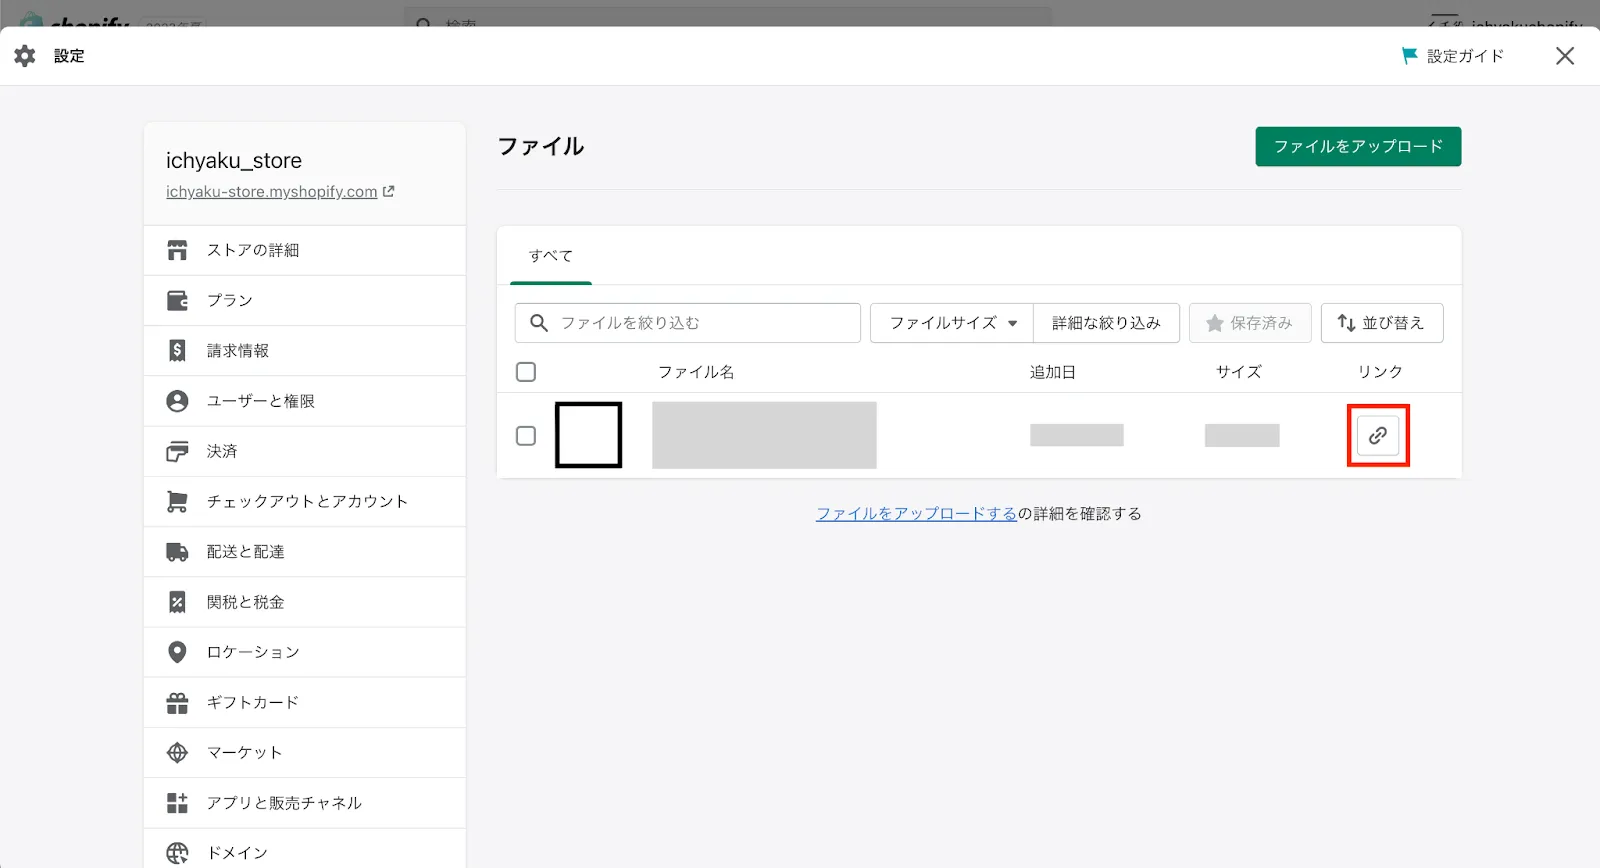This screenshot has width=1600, height=868.
Task: Follow ファイルをアップロードする help link
Action: 916,513
